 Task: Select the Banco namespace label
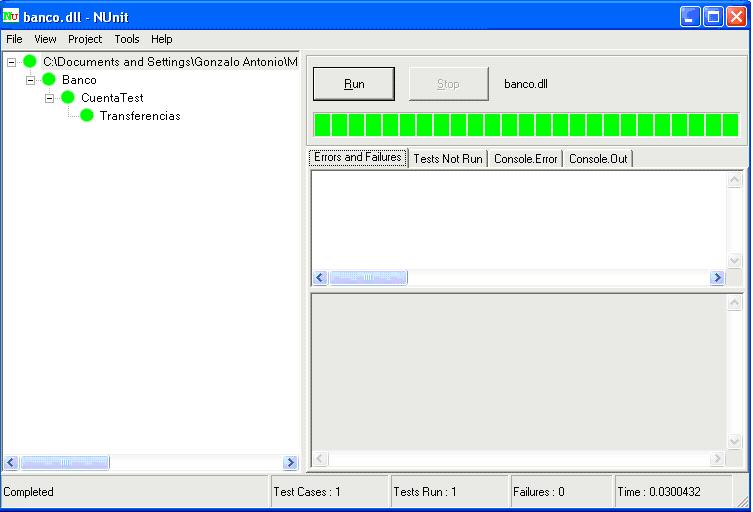79,80
